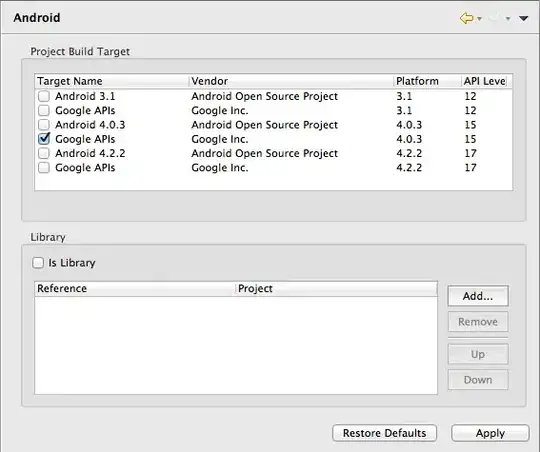The height and width of the screenshot is (452, 540).
Task: Check the Android 3.1 target checkbox
Action: (44, 96)
